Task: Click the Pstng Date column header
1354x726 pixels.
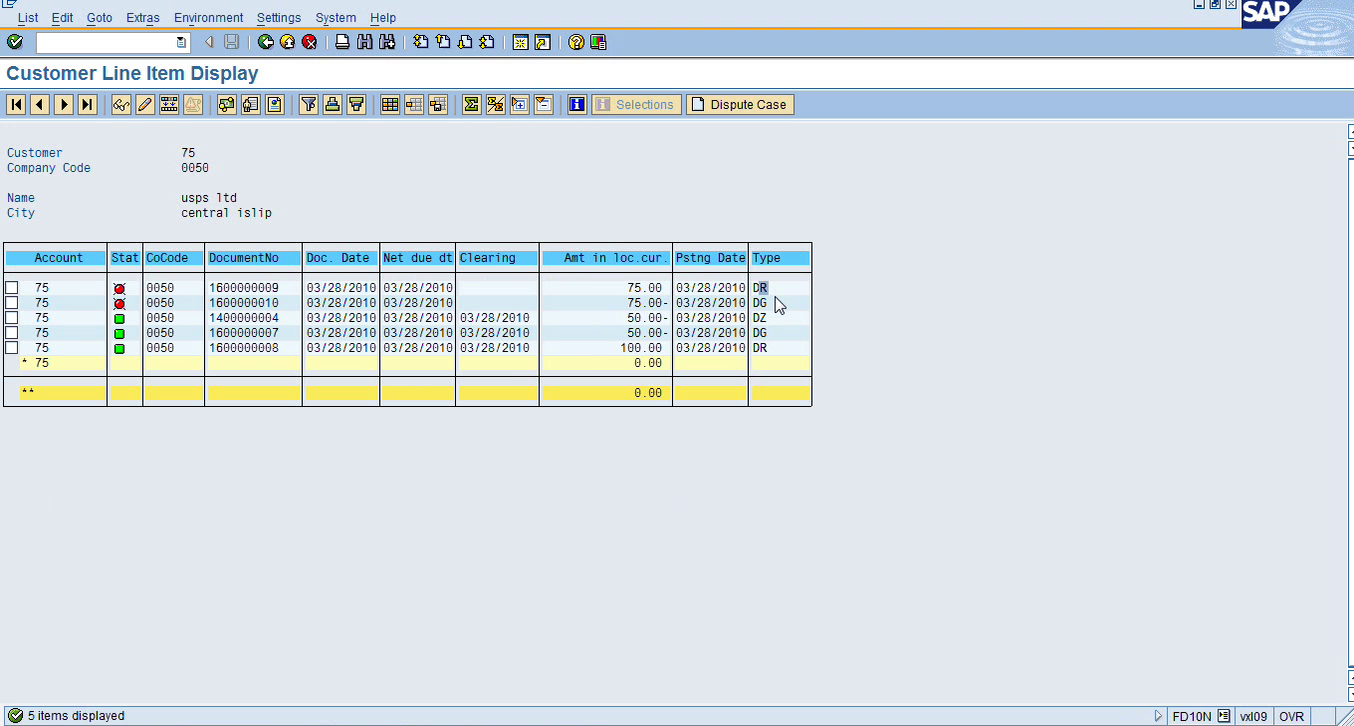Action: [x=710, y=258]
